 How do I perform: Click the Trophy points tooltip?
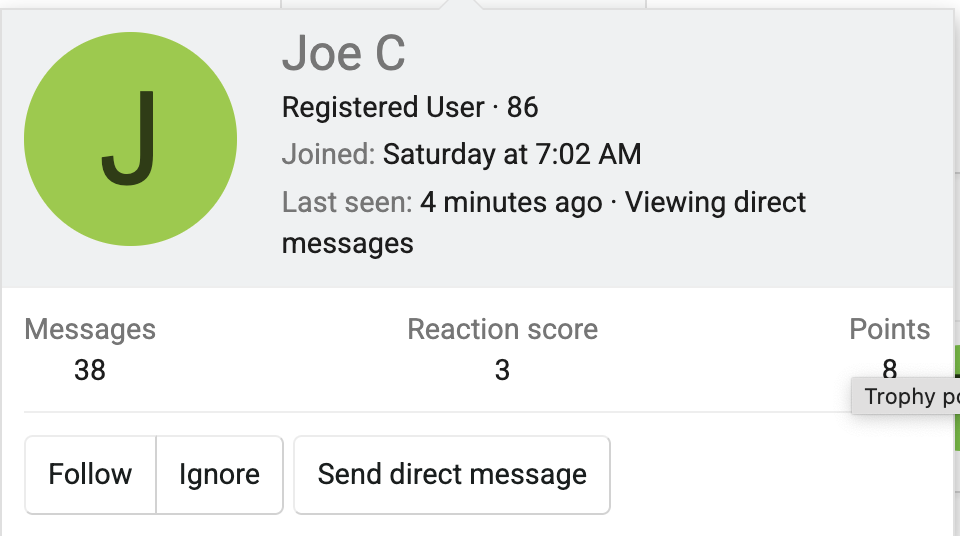click(910, 397)
